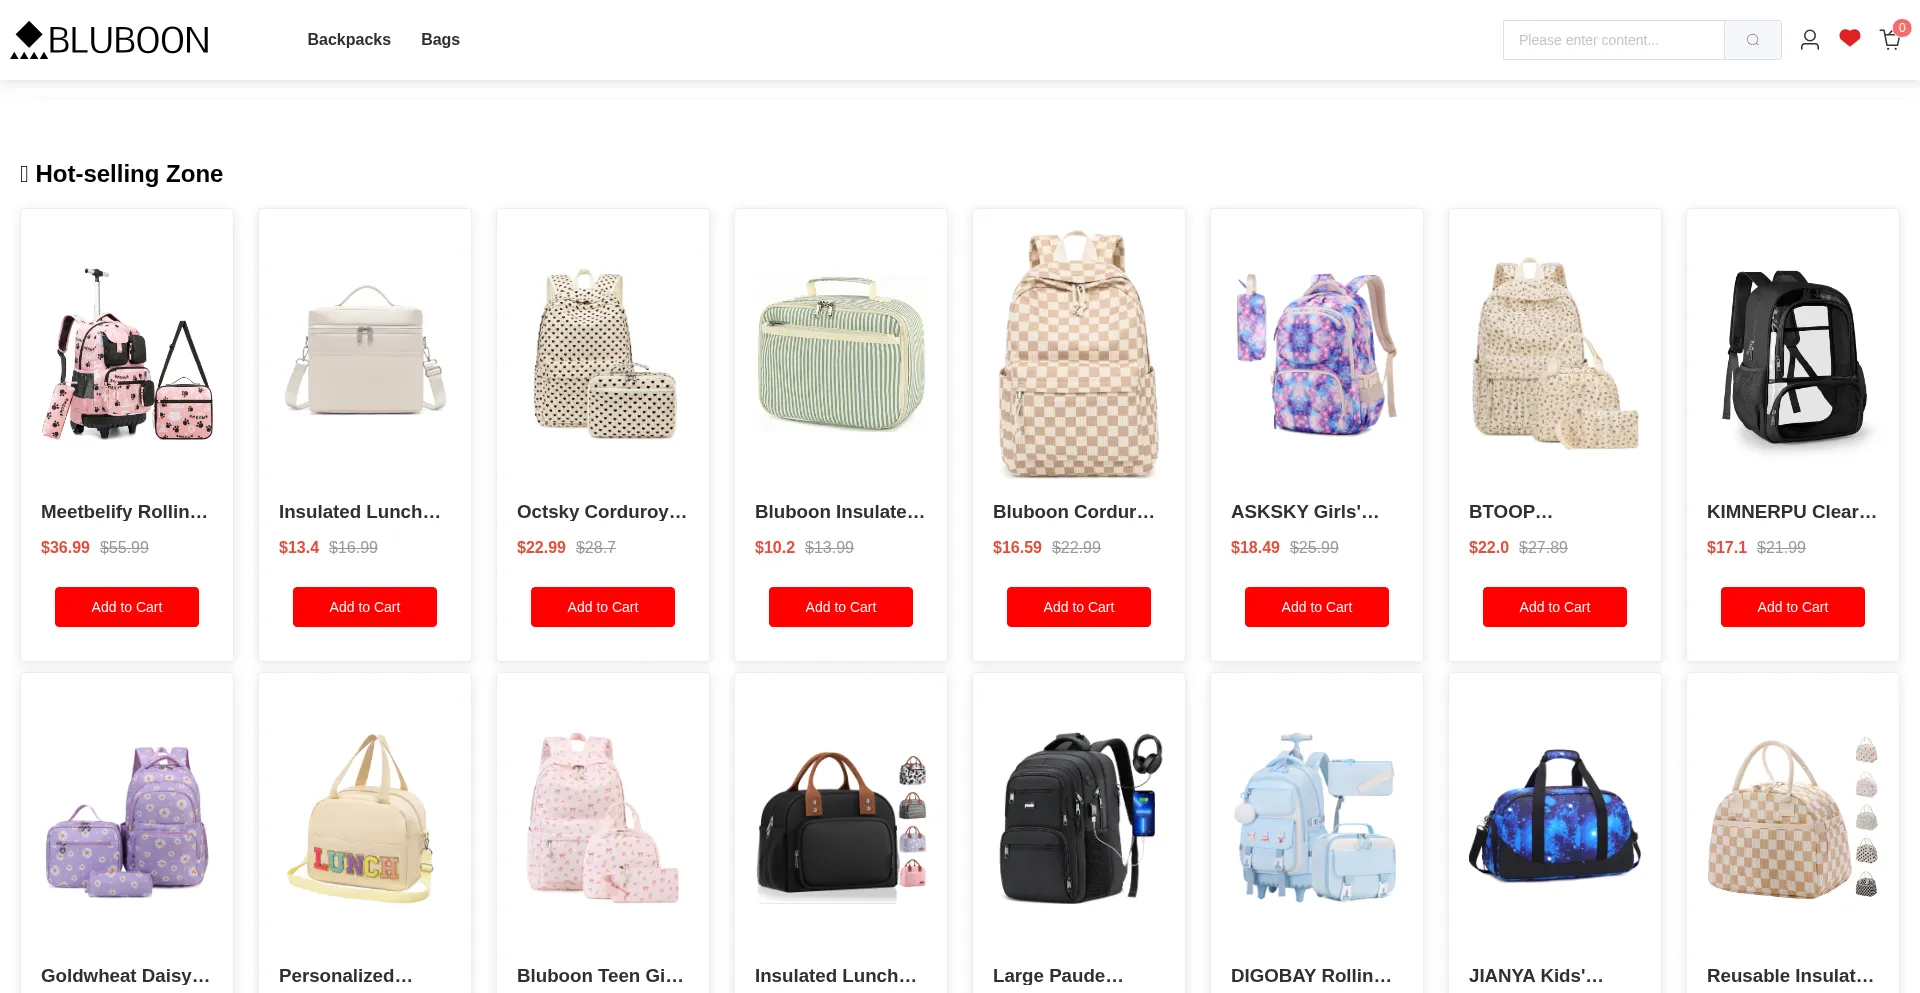Add Bluboon Insulated lunch bag to cart
This screenshot has height=993, width=1920.
point(841,607)
